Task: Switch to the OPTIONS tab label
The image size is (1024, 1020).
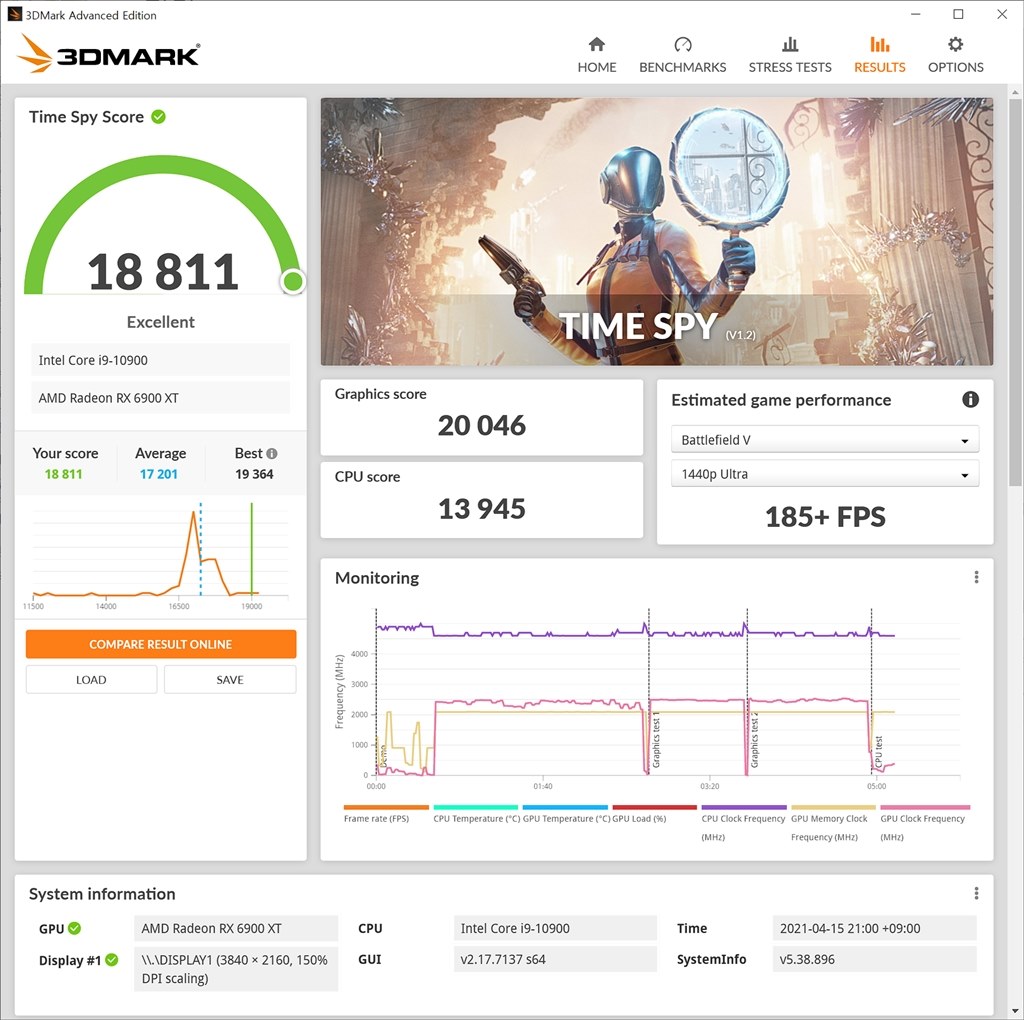Action: (955, 67)
